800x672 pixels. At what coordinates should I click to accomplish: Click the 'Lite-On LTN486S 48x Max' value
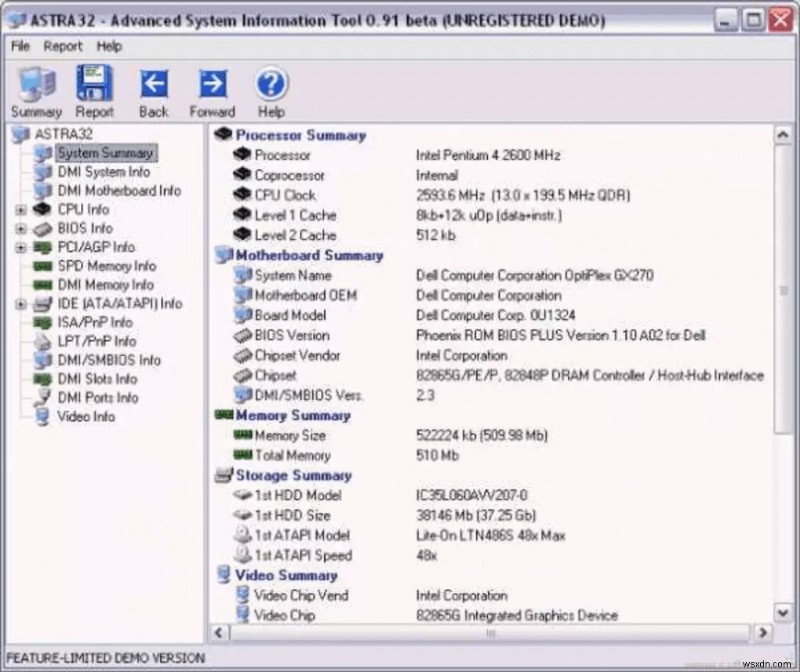(x=491, y=535)
